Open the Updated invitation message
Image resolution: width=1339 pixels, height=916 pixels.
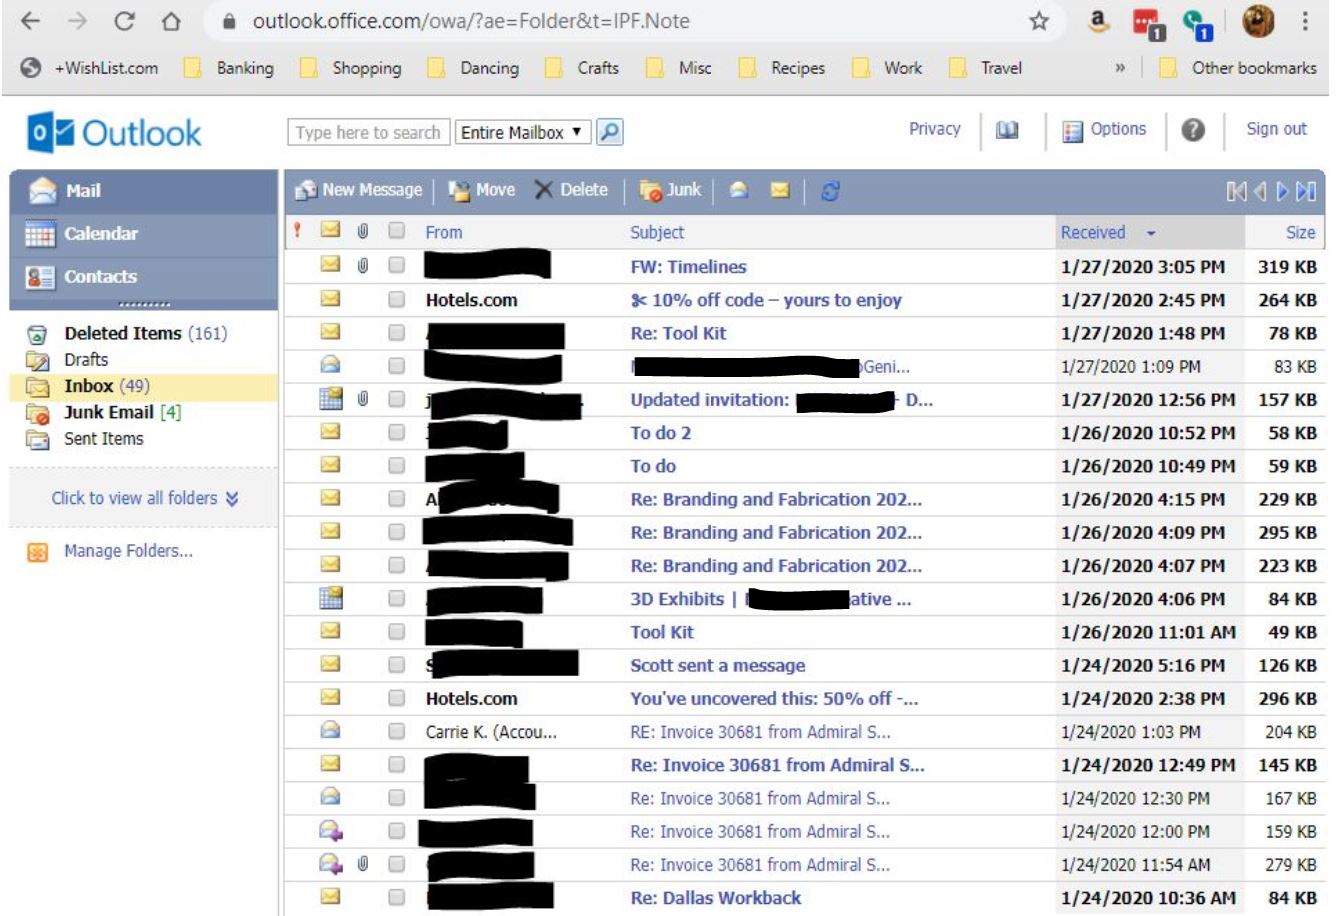pyautogui.click(x=781, y=399)
